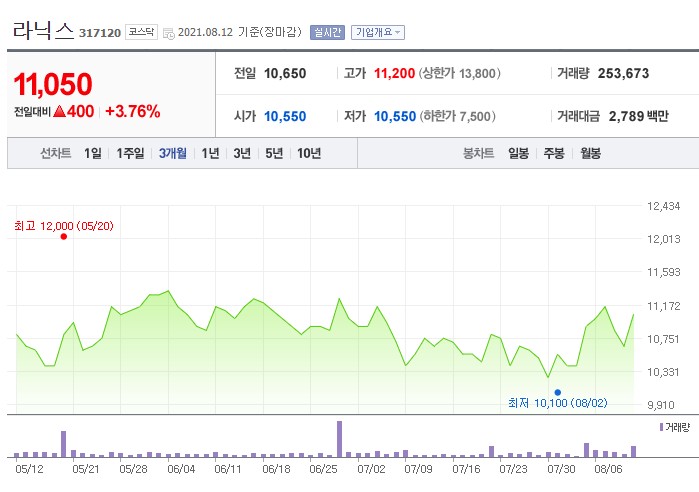Click the 11,172 y-axis label

coord(663,306)
